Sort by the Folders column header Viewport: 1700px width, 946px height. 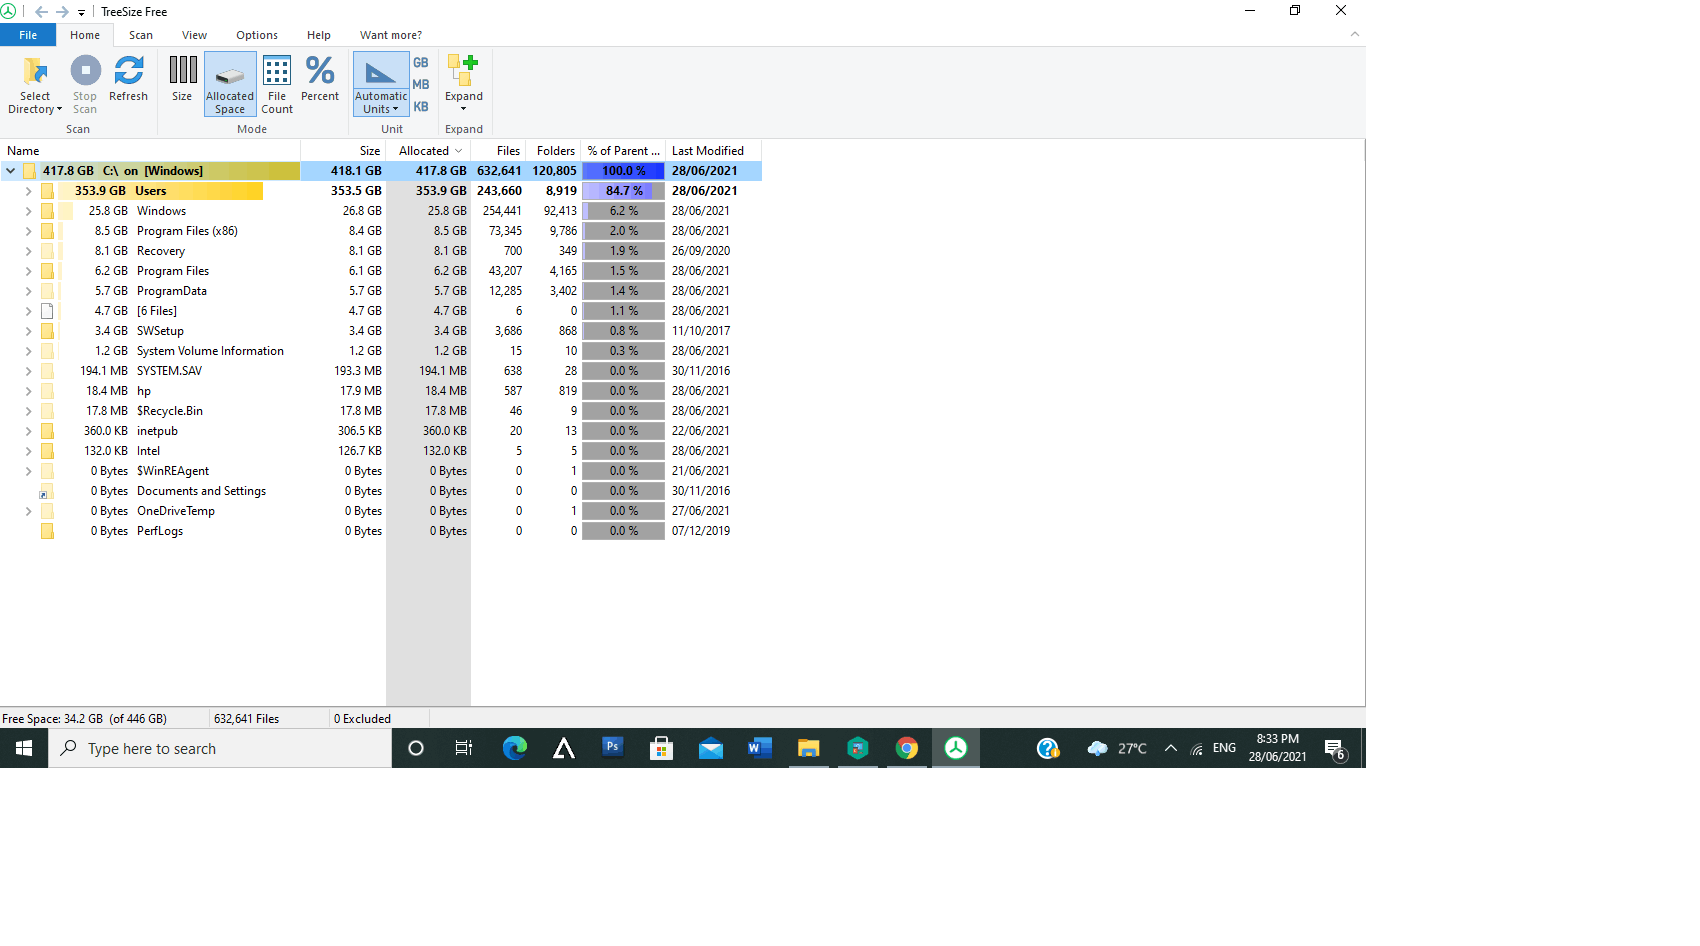coord(553,151)
